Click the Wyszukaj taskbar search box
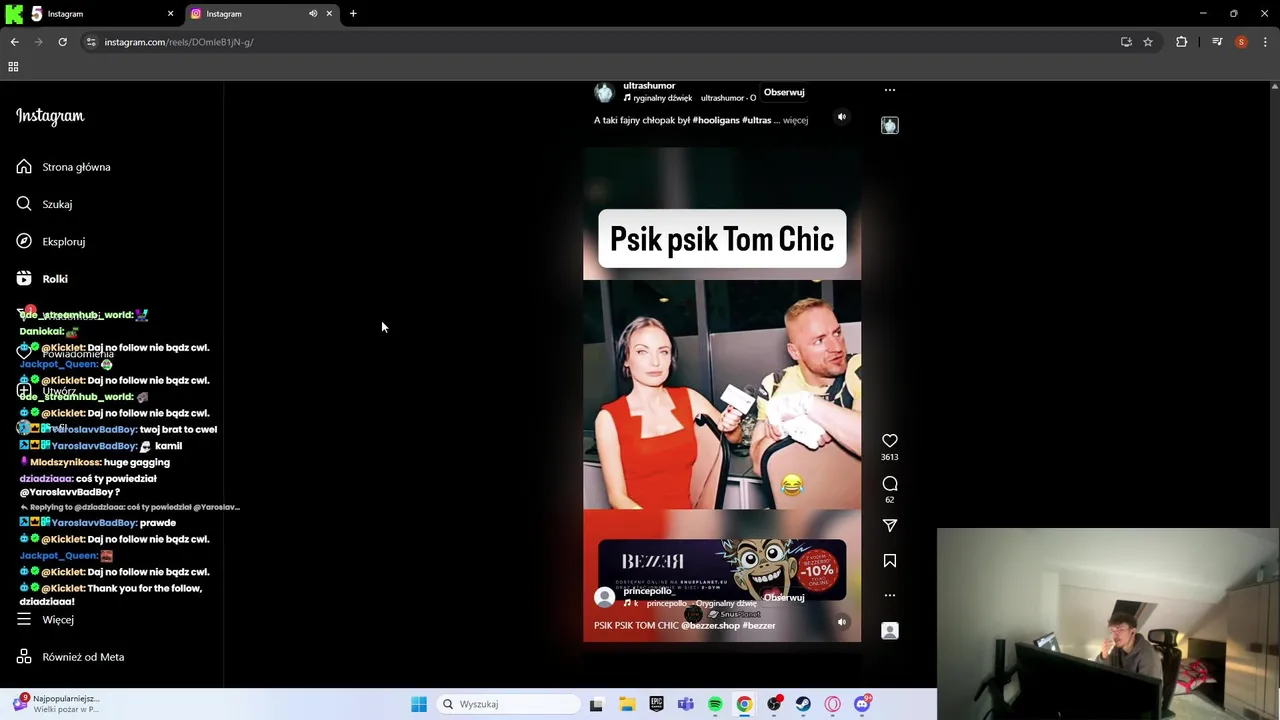Image resolution: width=1280 pixels, height=720 pixels. coord(509,704)
